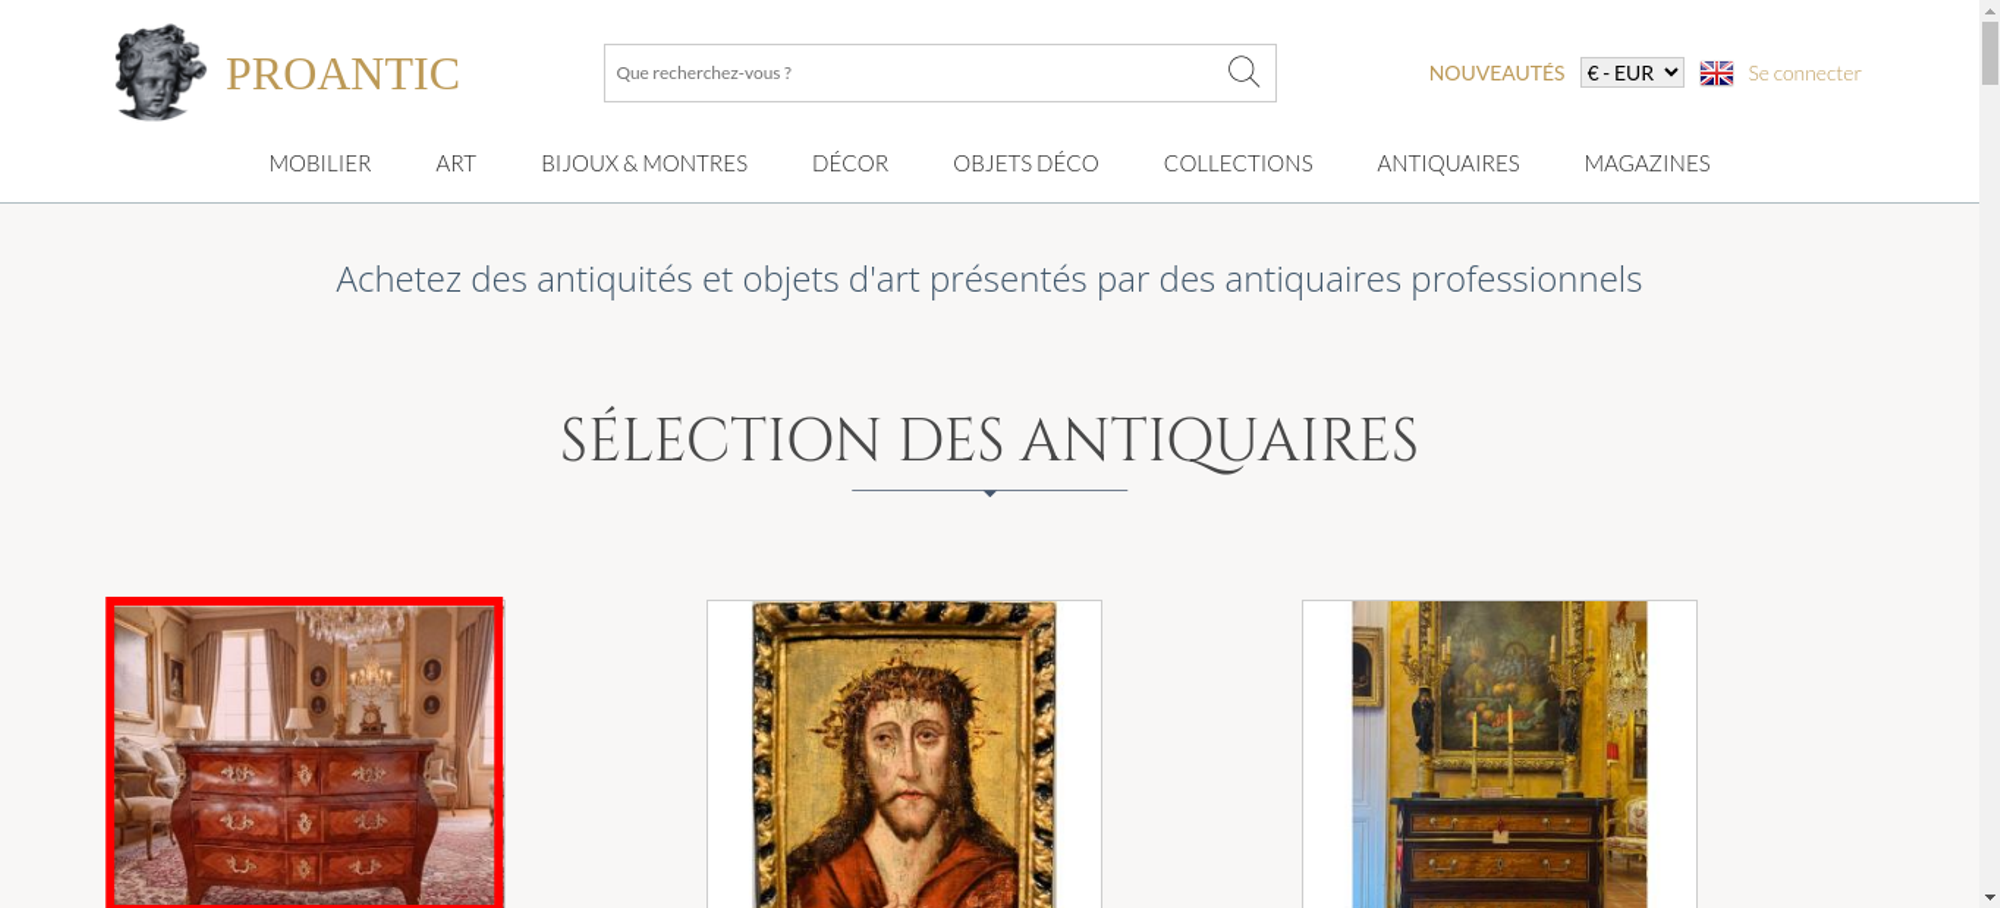This screenshot has height=908, width=2000.
Task: Open the antique commode thumbnail
Action: (304, 755)
